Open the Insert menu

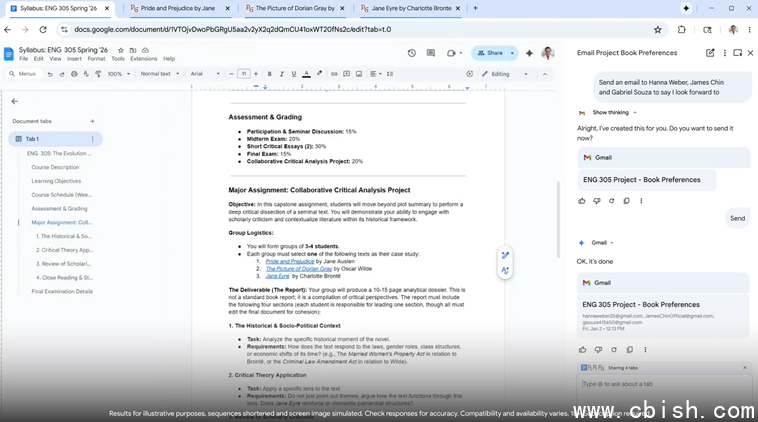pos(75,59)
